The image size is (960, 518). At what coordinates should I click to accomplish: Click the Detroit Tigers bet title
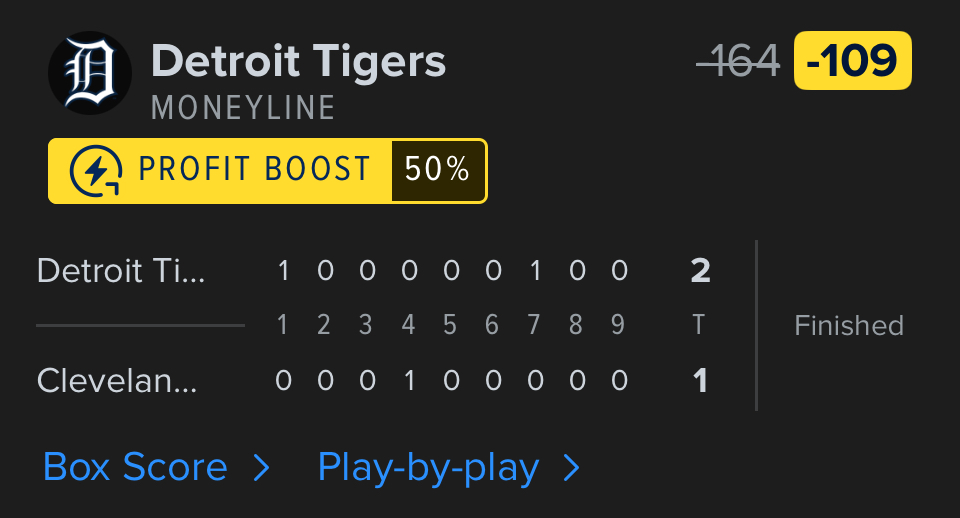(298, 61)
